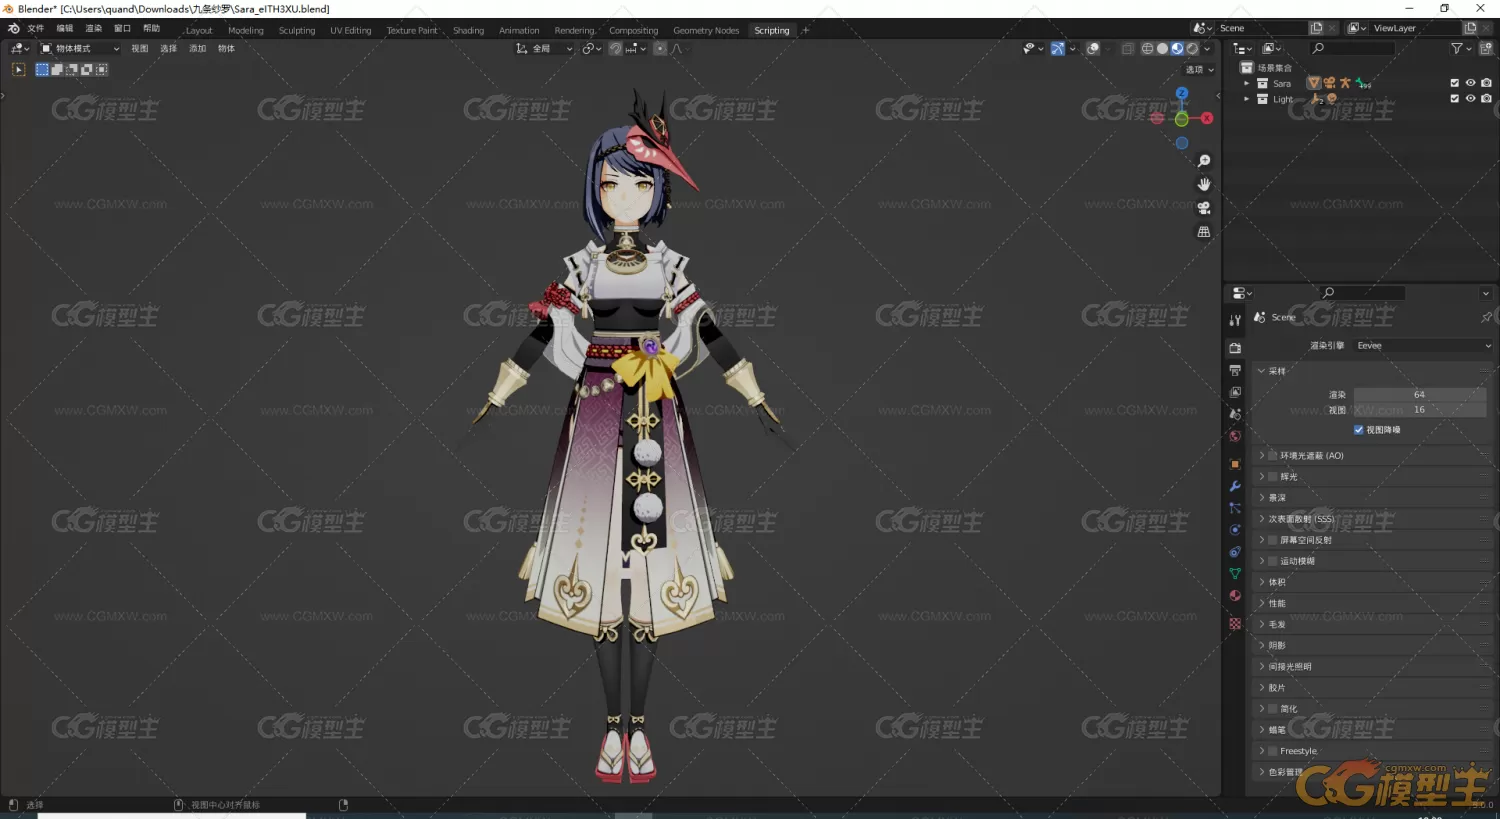This screenshot has height=819, width=1500.
Task: Enable the Freestyle checkbox
Action: tap(1273, 751)
